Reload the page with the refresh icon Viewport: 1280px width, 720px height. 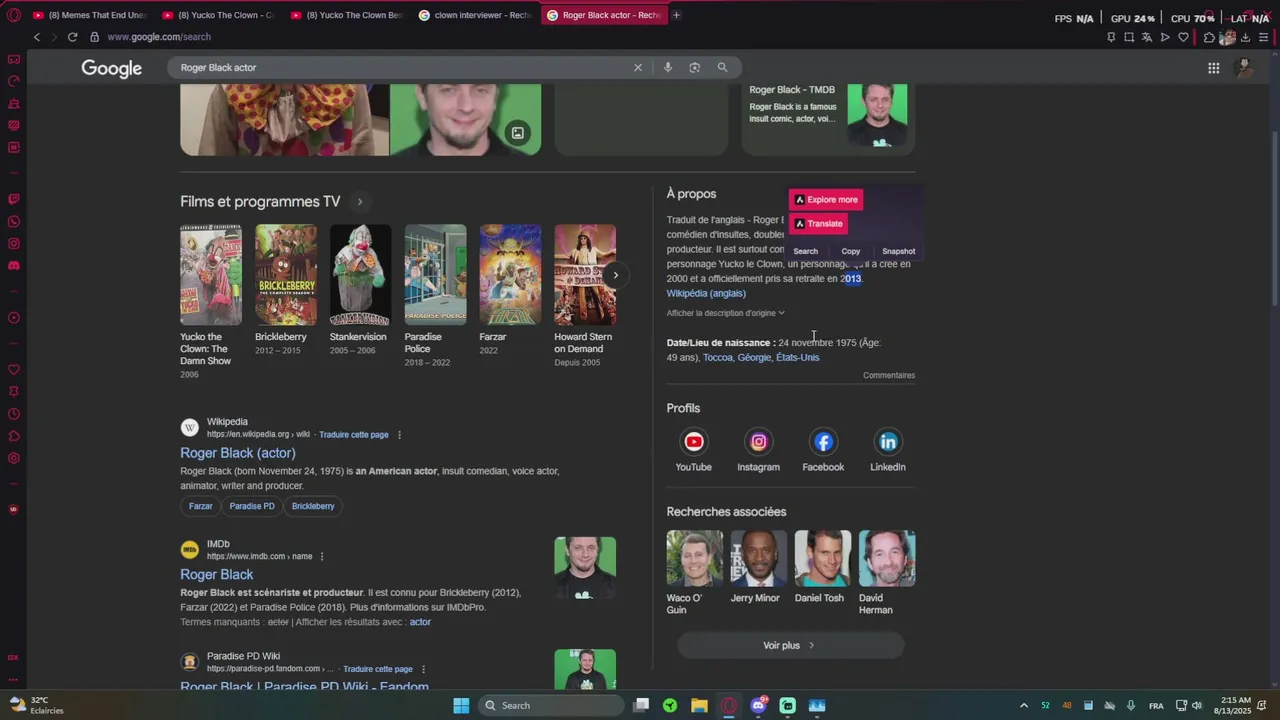[72, 37]
